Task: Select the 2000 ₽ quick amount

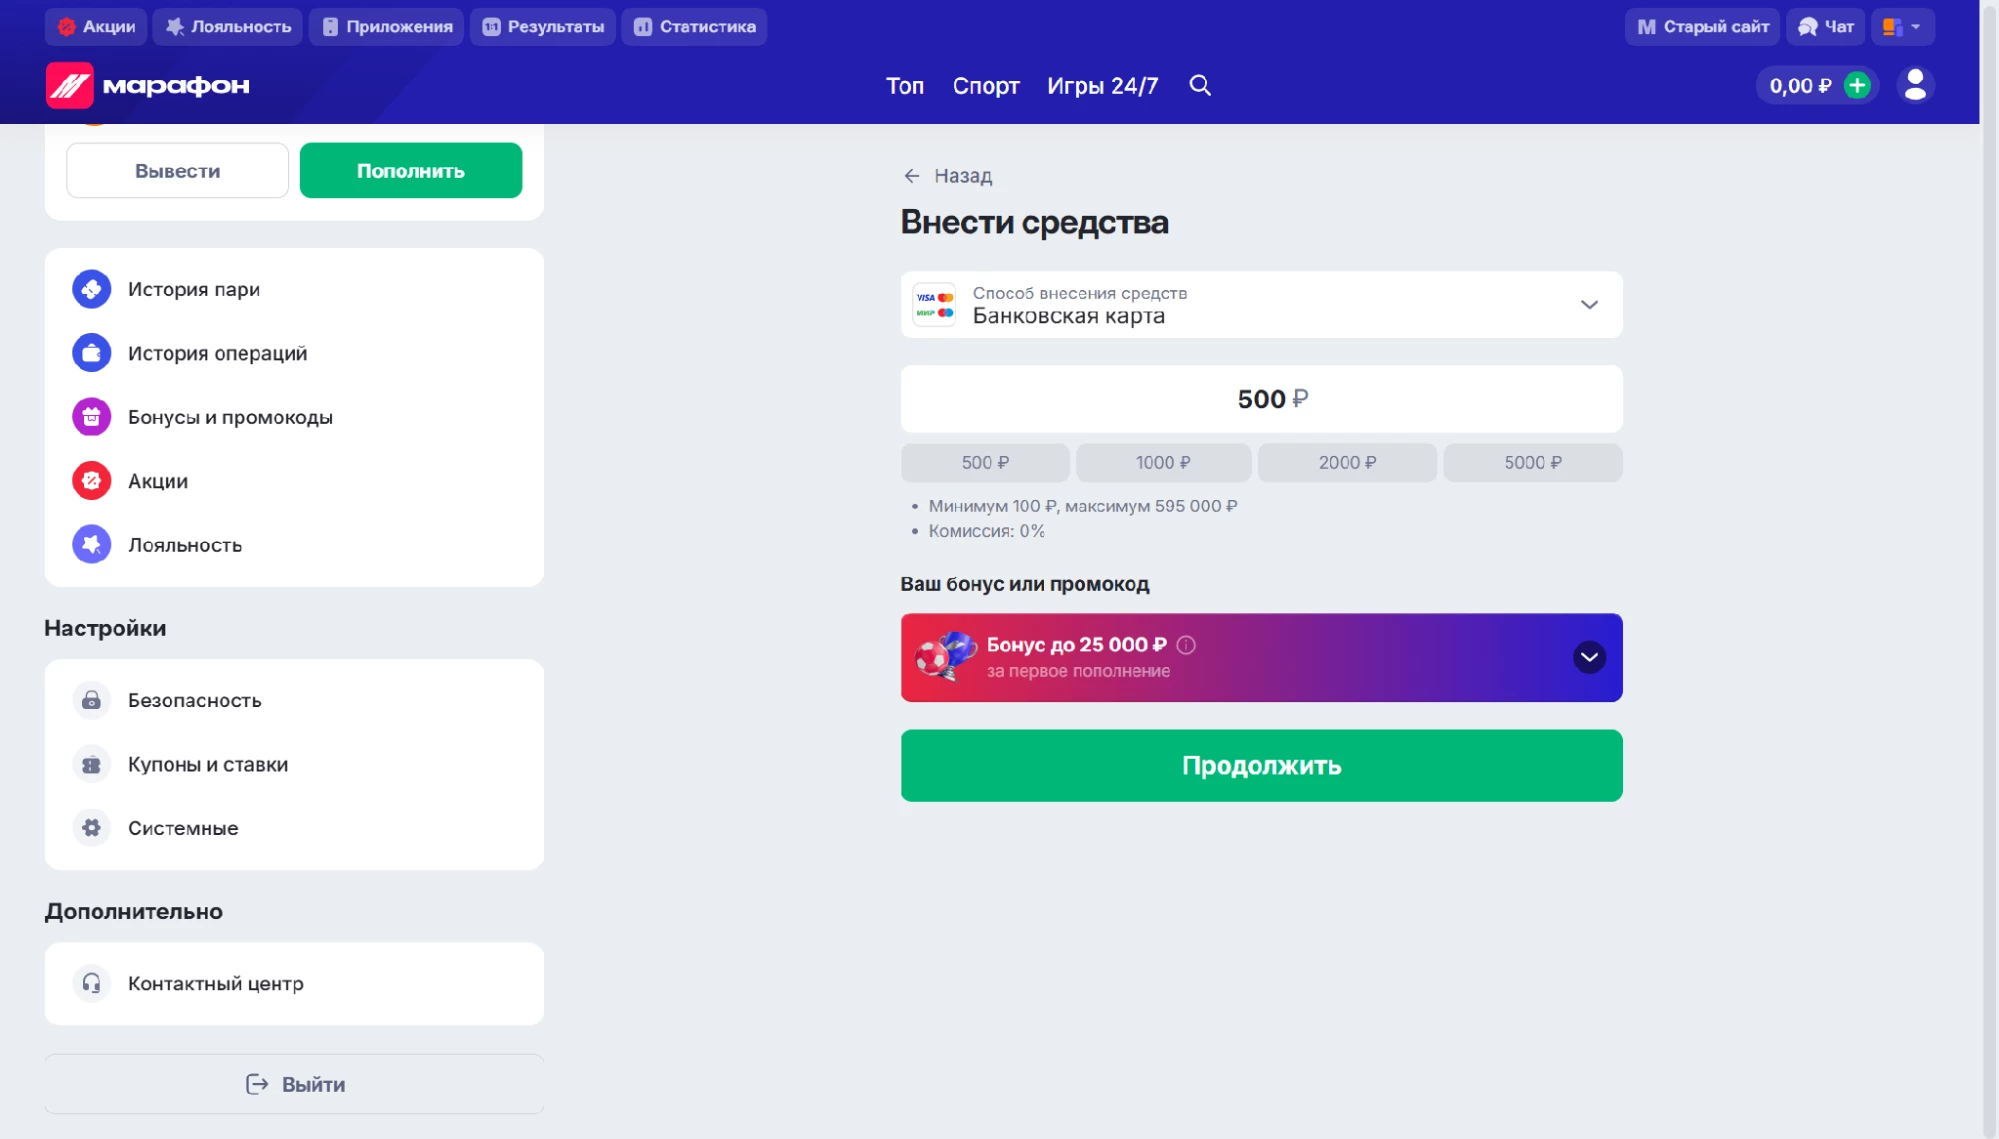Action: click(x=1347, y=463)
